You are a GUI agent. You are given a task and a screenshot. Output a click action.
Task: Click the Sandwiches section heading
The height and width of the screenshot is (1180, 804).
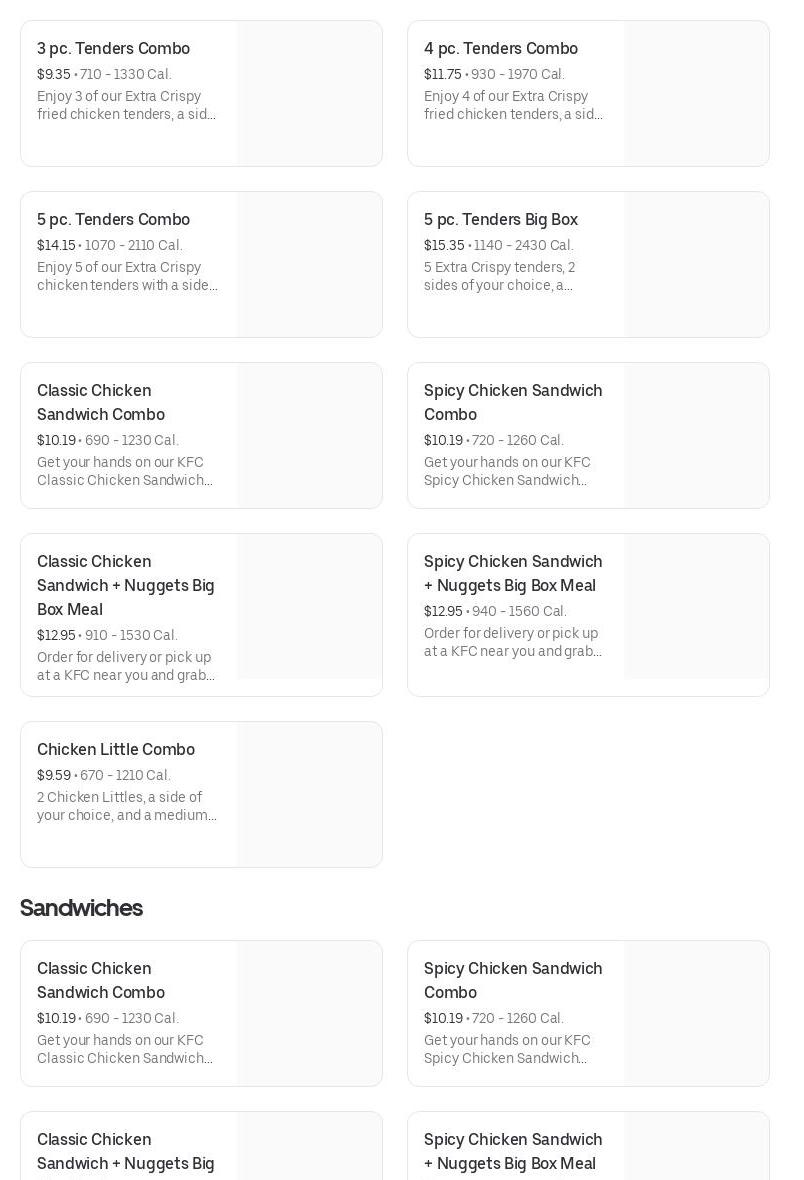tap(81, 908)
